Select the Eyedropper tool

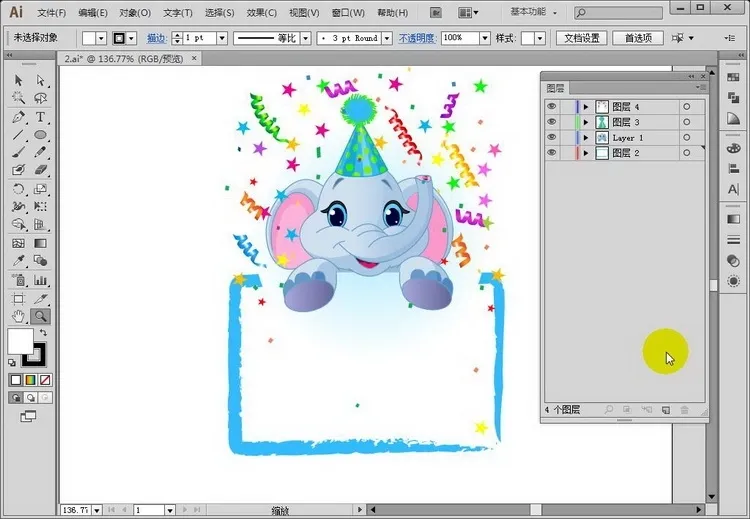(18, 261)
